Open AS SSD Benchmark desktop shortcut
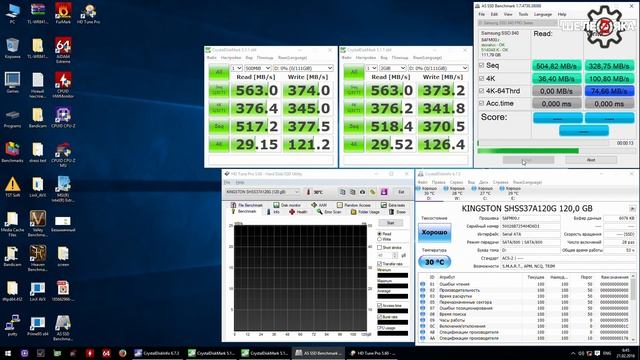 coord(63,327)
